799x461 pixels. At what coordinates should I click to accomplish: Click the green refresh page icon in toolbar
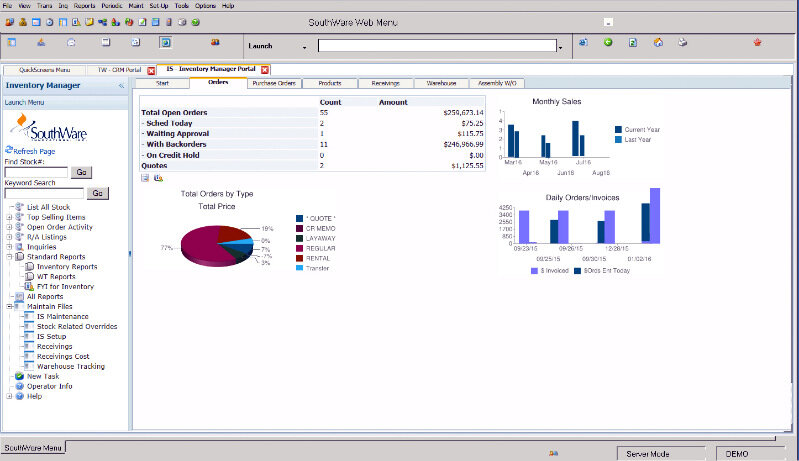tap(633, 43)
